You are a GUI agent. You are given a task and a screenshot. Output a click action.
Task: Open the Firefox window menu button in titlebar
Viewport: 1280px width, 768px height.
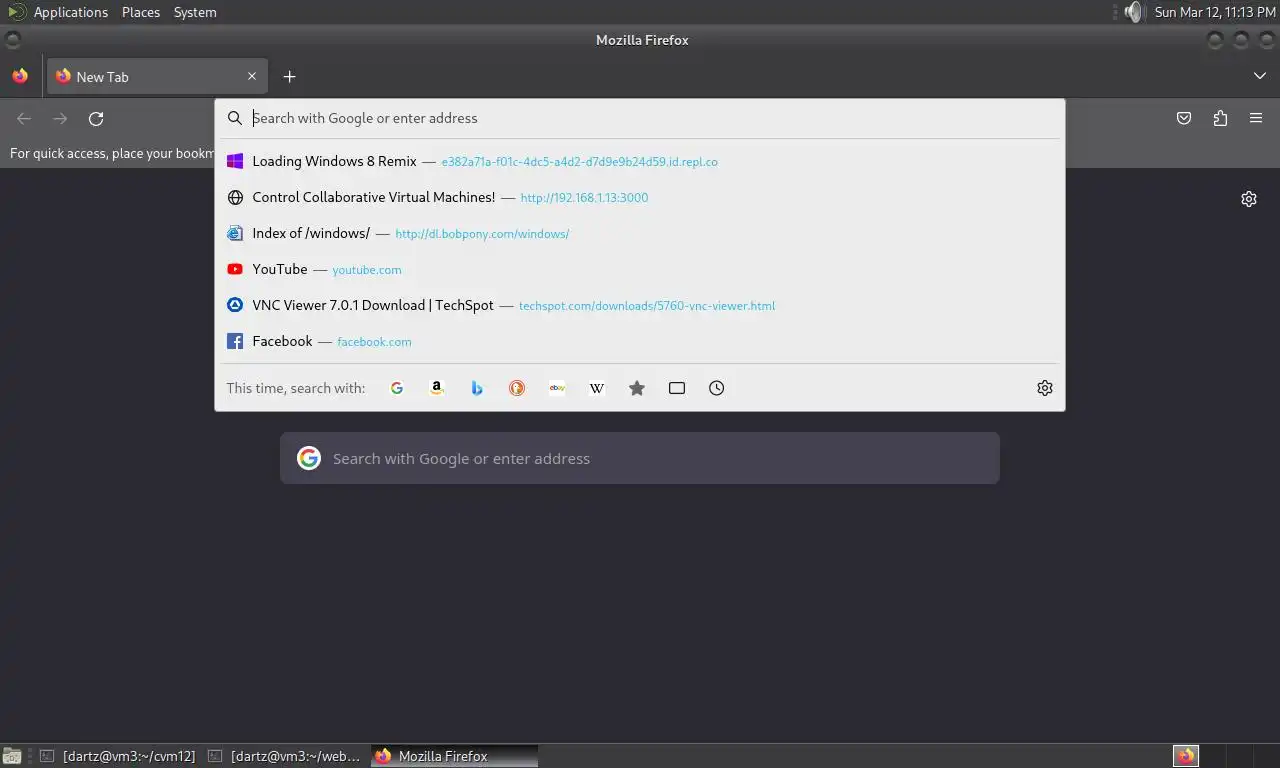coord(13,40)
